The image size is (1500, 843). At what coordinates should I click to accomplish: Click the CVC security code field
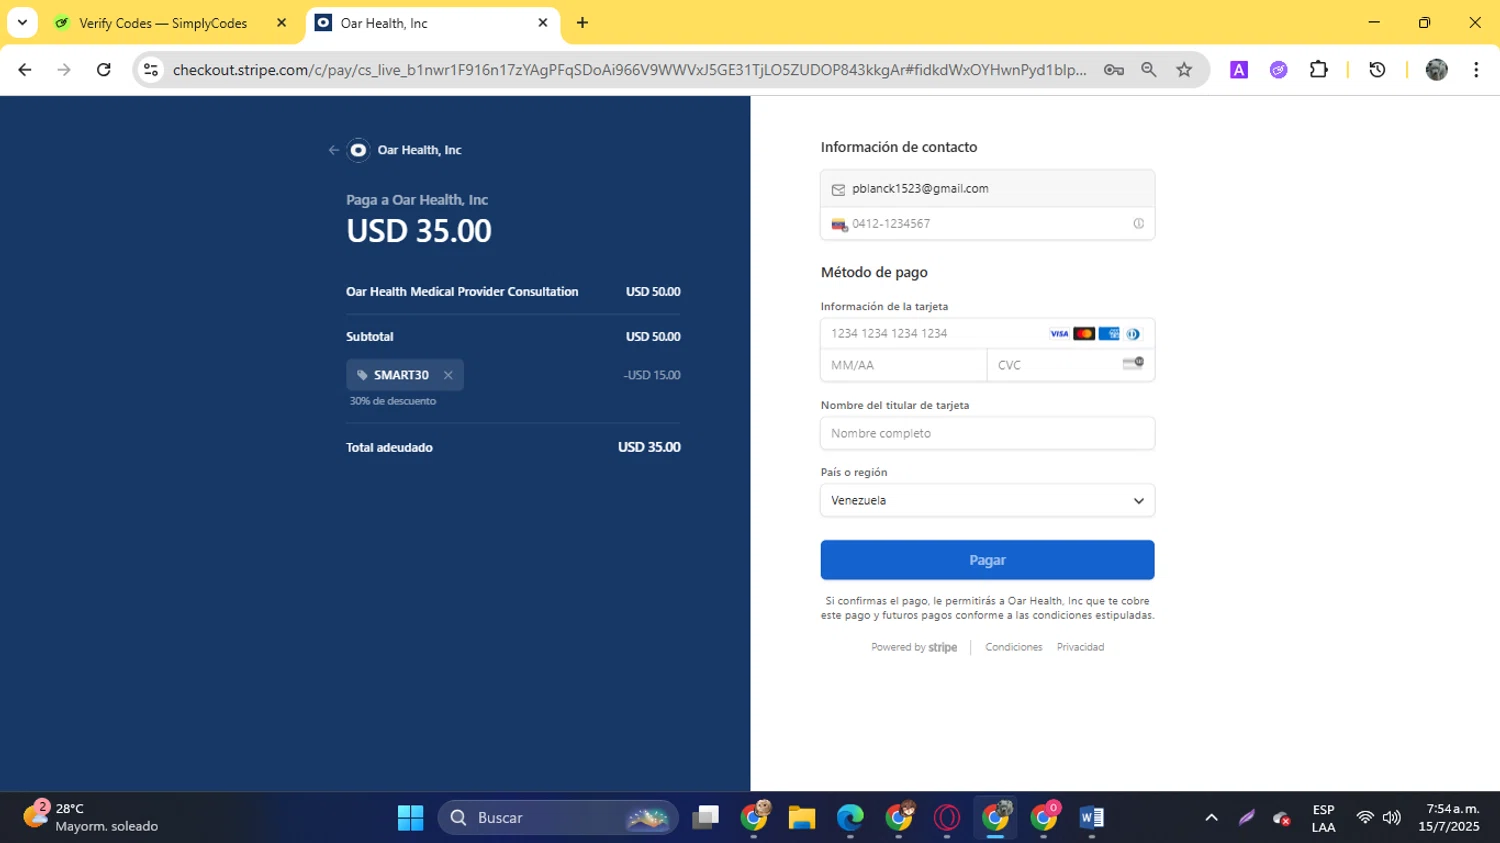point(1070,365)
